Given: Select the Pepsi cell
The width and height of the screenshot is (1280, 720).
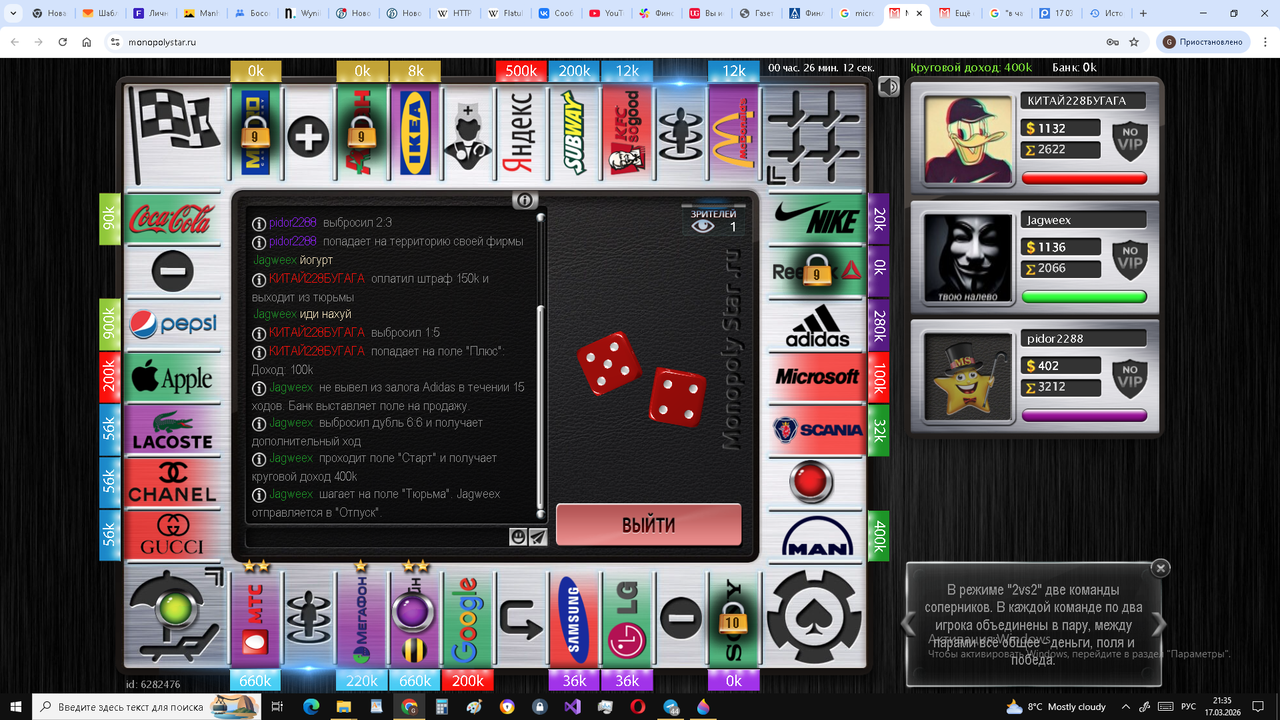Looking at the screenshot, I should 172,325.
